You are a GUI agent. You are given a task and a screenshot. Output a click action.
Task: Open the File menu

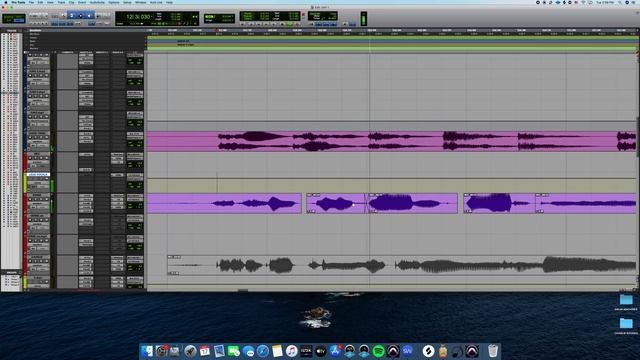click(x=31, y=2)
